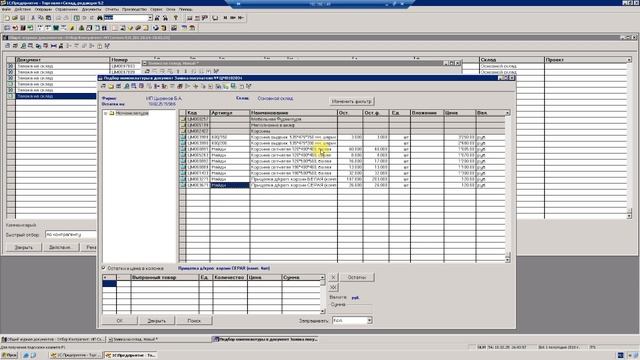Click down arrow of selected goods scrollbar
Screen dimensions: 640x360
(322, 311)
